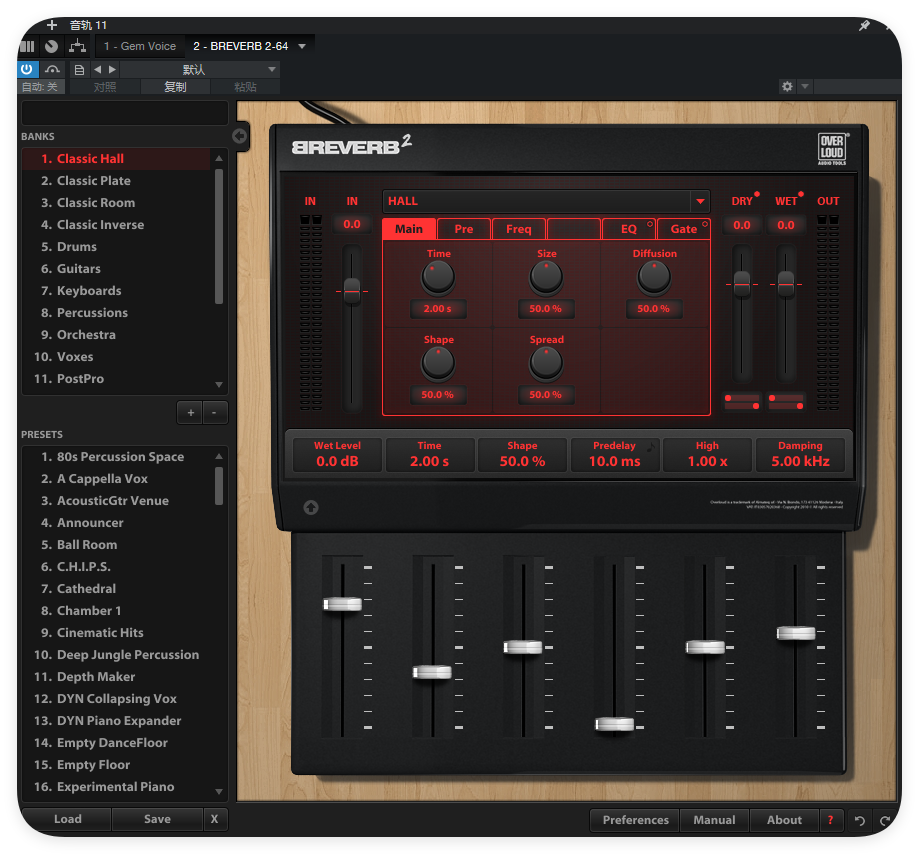Expand the arrow next to gear icon
This screenshot has width=919, height=854.
[x=805, y=86]
